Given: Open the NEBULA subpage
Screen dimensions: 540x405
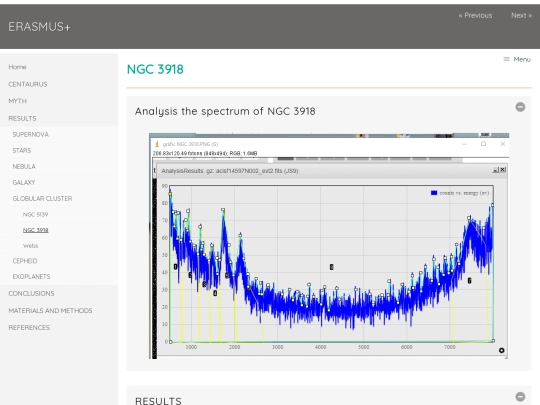Looking at the screenshot, I should pos(24,166).
